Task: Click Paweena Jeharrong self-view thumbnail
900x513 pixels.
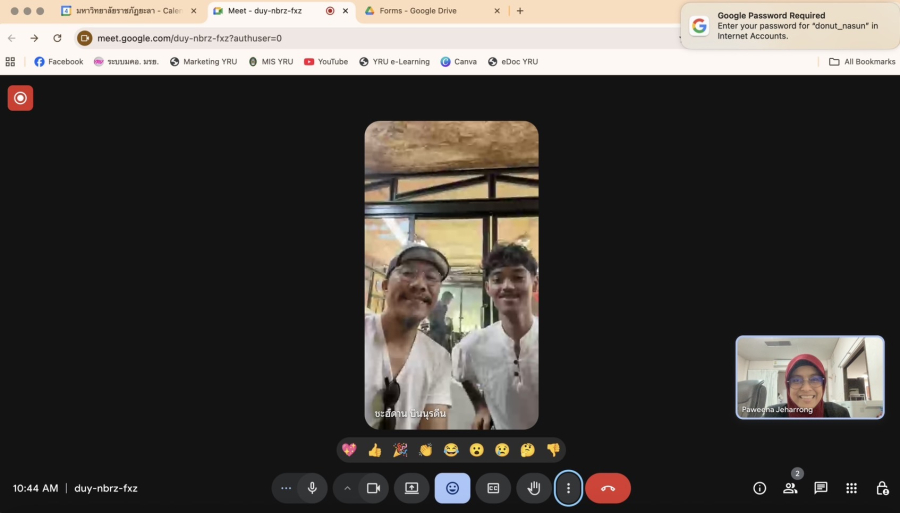Action: click(x=810, y=376)
